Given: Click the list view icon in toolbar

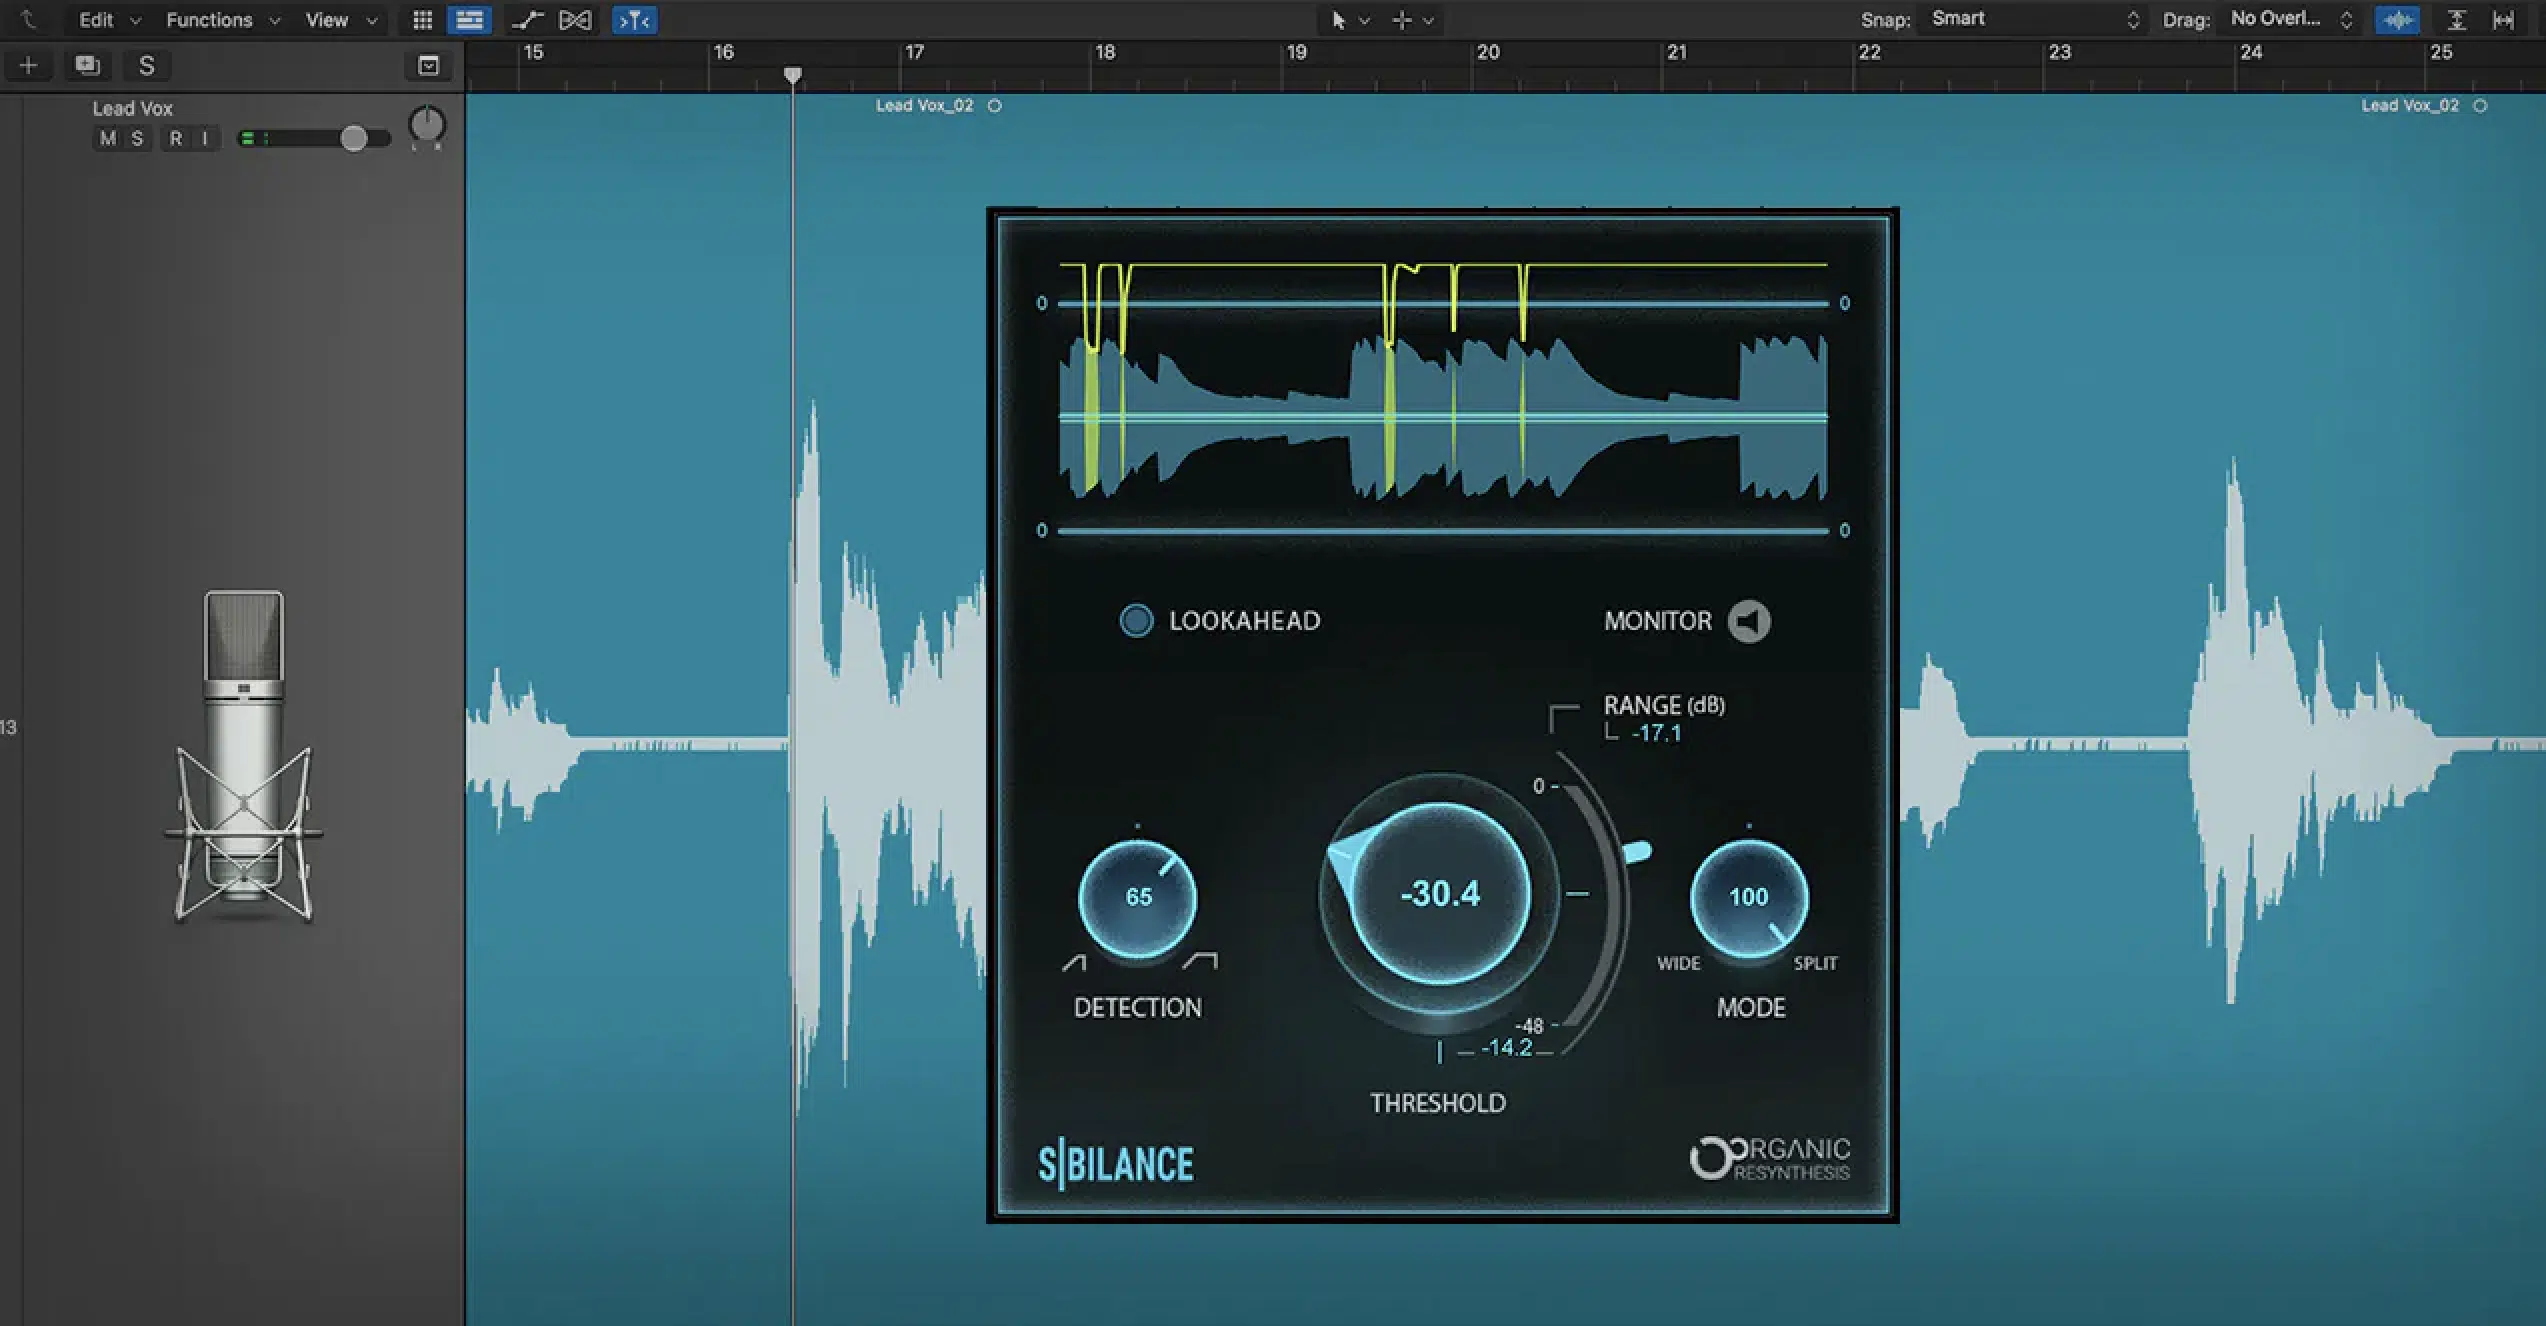Looking at the screenshot, I should (466, 17).
